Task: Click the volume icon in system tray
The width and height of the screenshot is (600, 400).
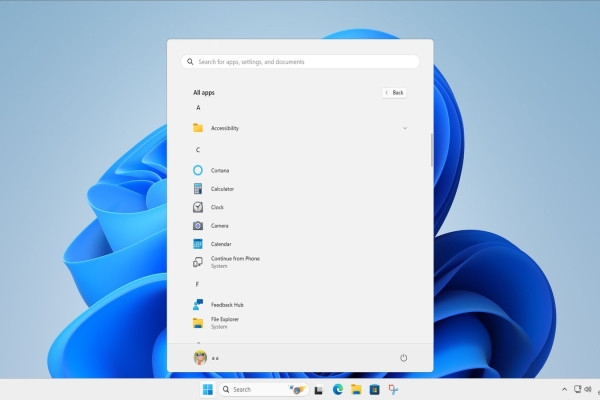Action: (x=588, y=389)
